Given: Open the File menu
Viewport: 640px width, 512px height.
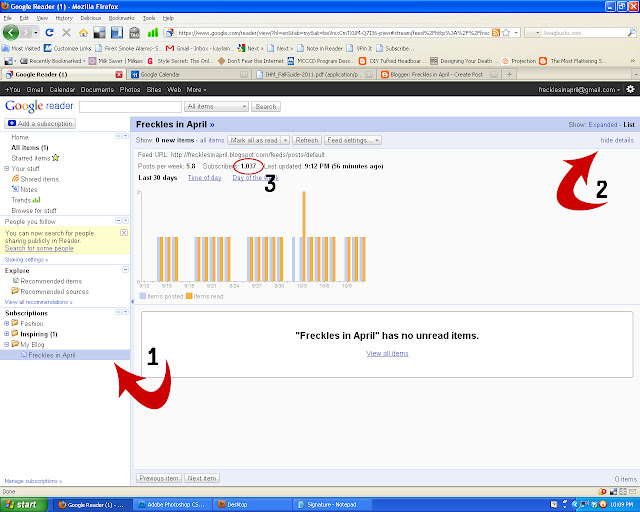Looking at the screenshot, I should [8, 18].
